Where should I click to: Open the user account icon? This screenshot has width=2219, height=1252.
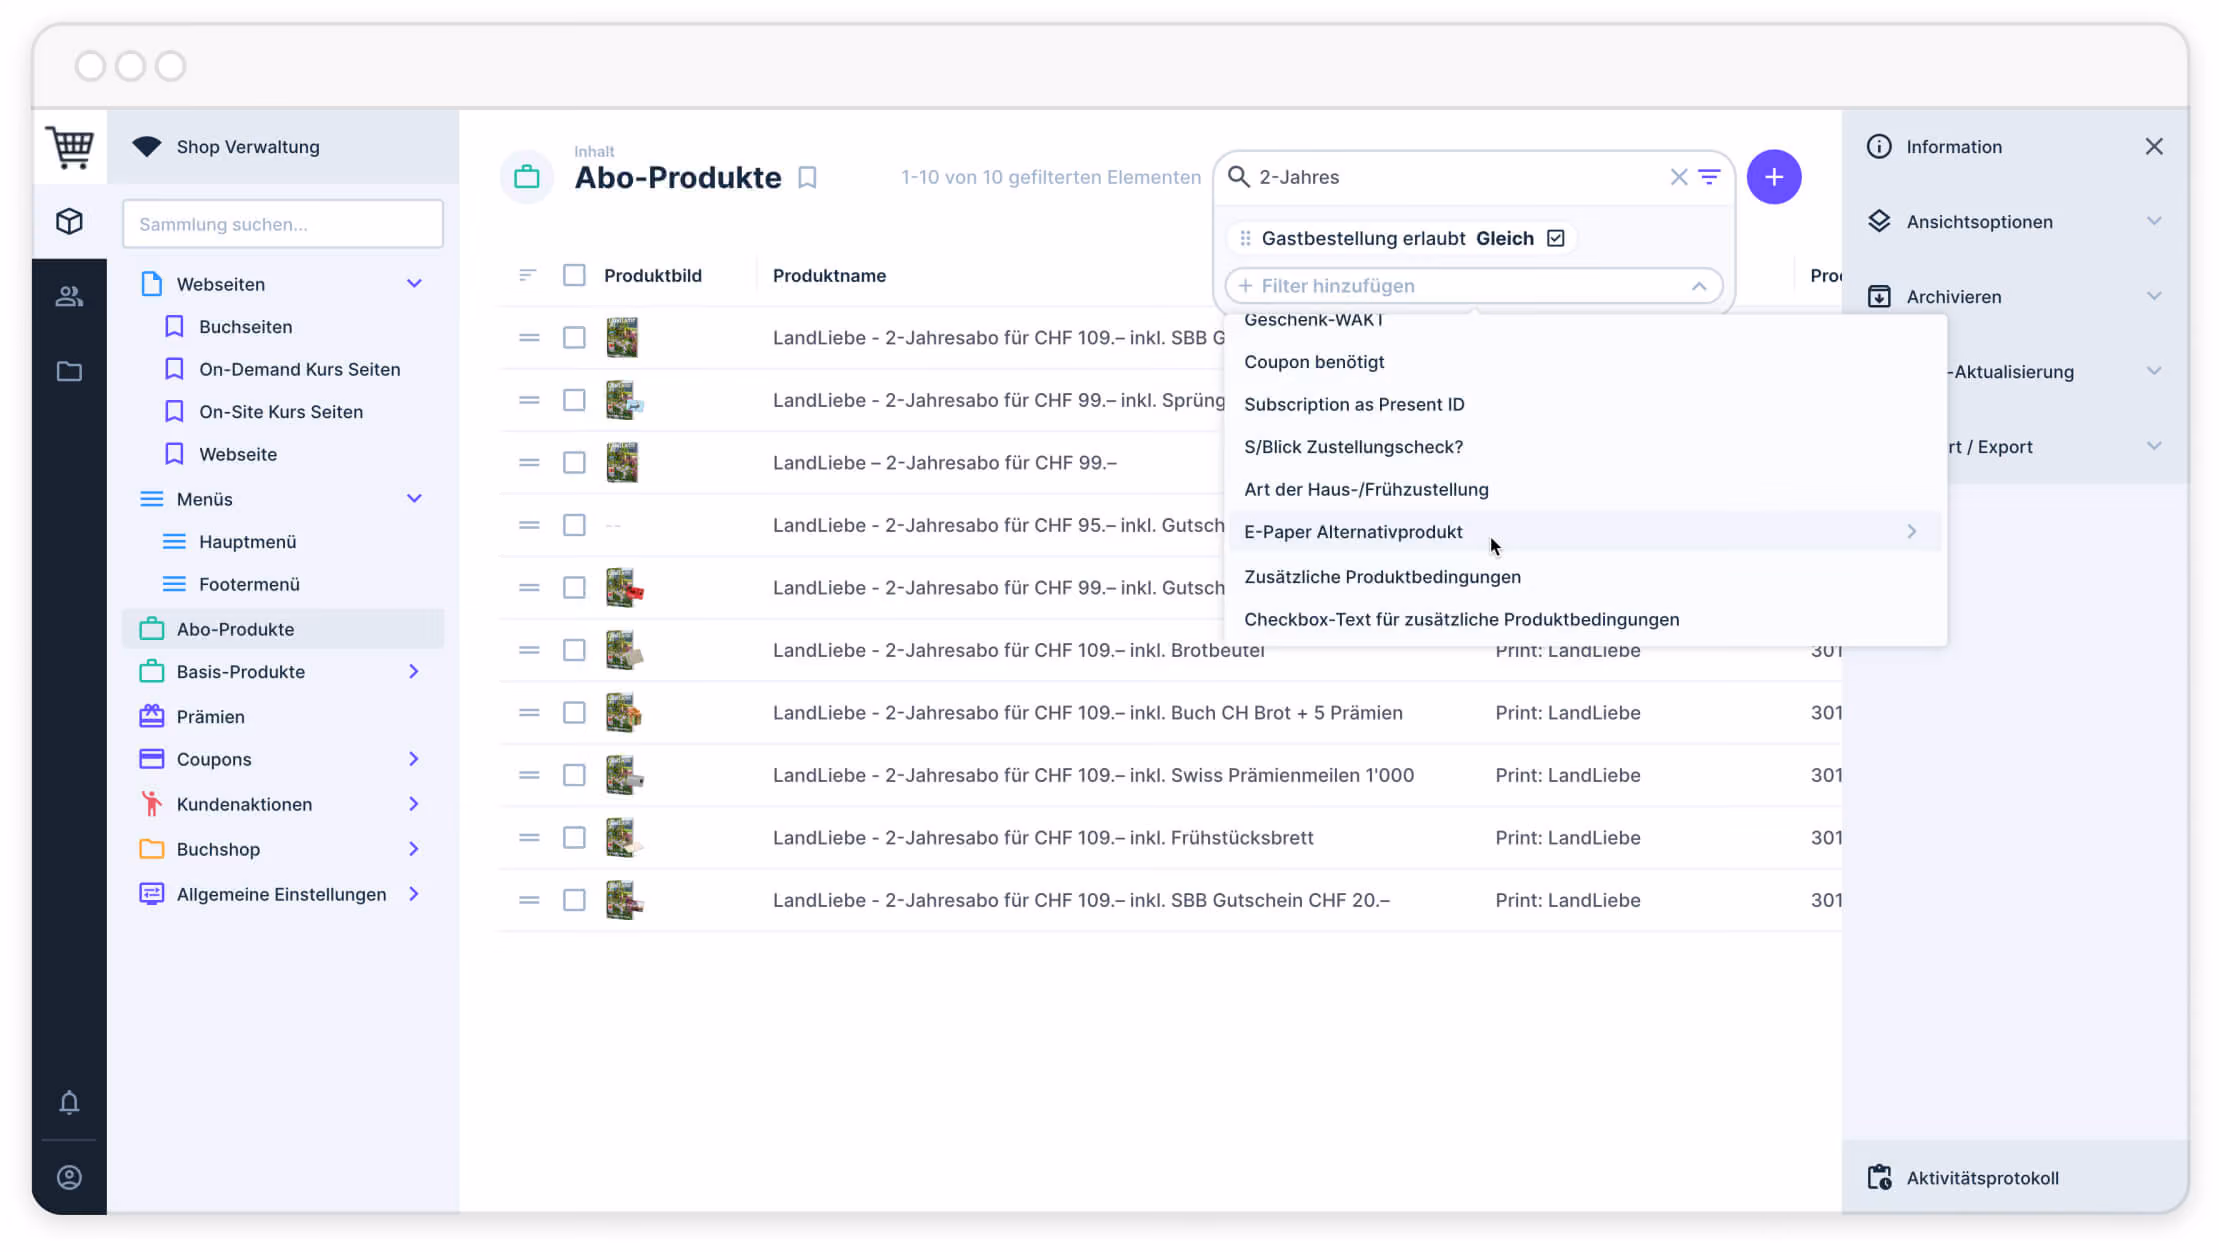click(69, 1177)
